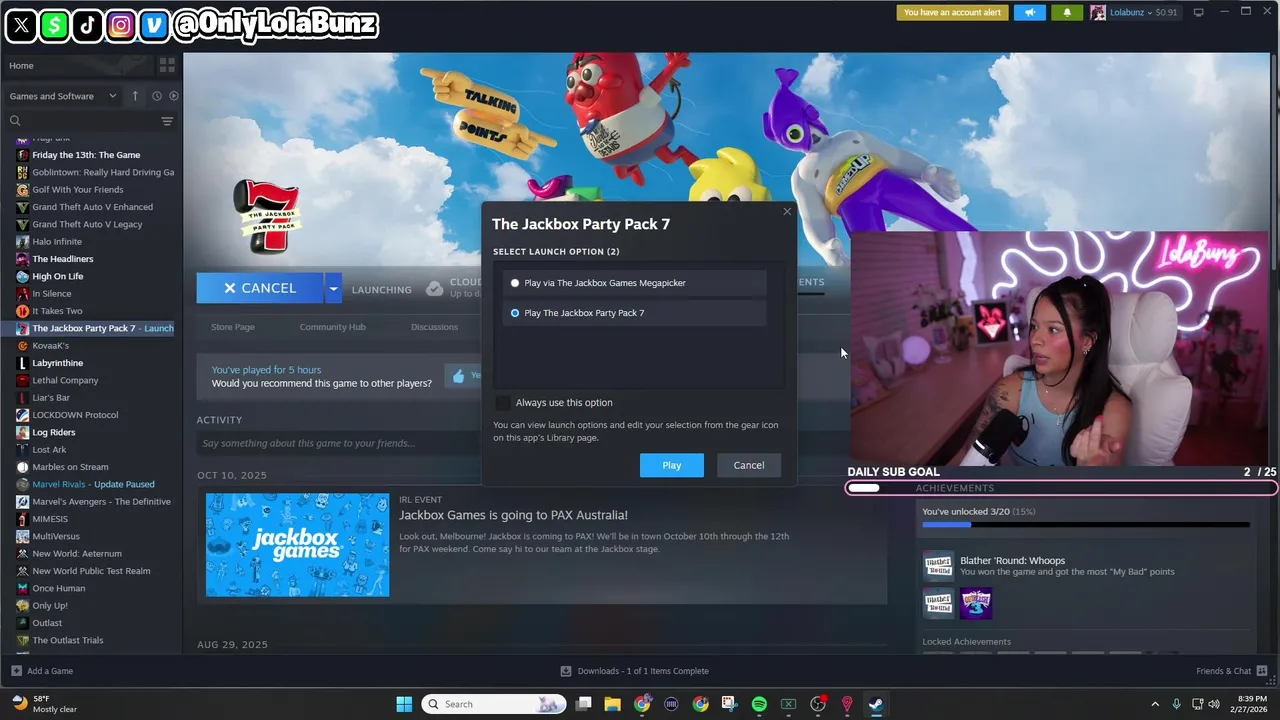Open the Discussions tab
This screenshot has width=1280, height=720.
tap(434, 327)
